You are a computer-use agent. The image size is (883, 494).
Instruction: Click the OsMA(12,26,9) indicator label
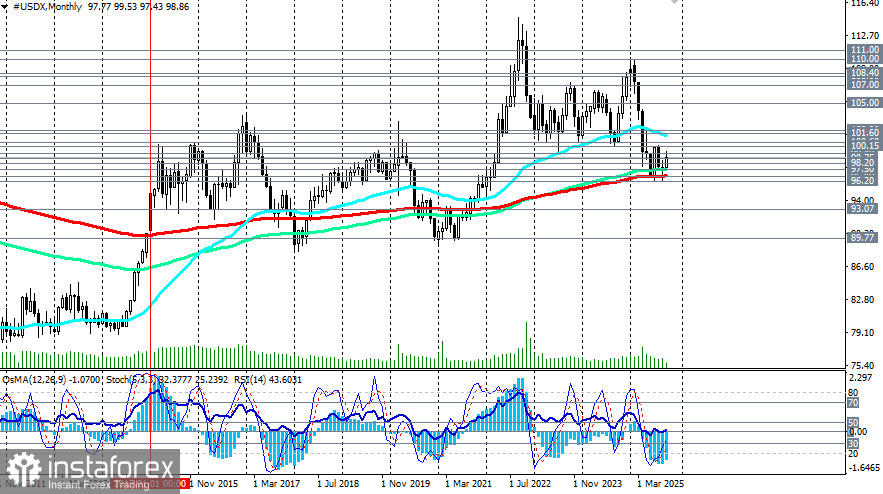click(x=51, y=380)
